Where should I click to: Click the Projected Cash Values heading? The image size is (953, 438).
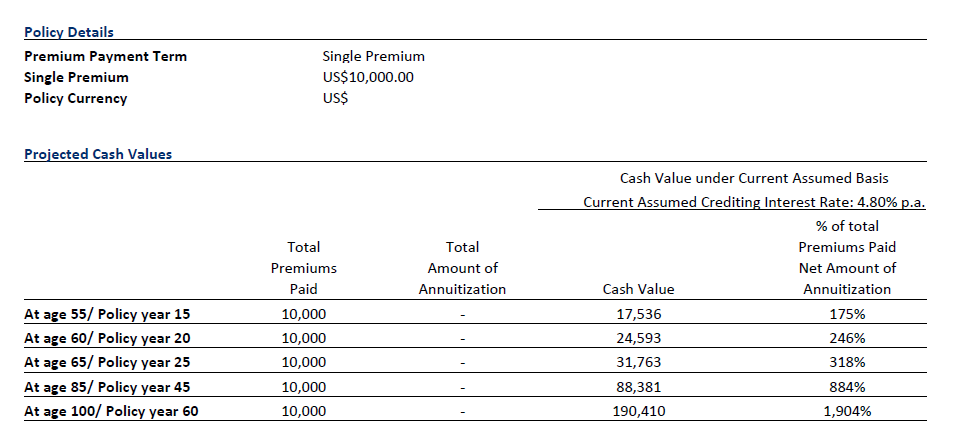98,154
